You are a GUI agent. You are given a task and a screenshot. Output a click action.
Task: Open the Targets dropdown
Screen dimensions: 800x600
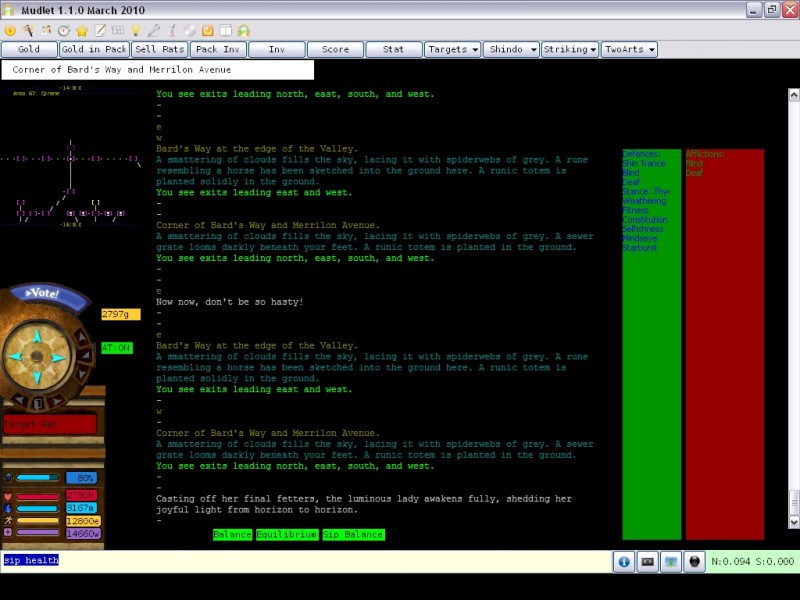pyautogui.click(x=453, y=49)
